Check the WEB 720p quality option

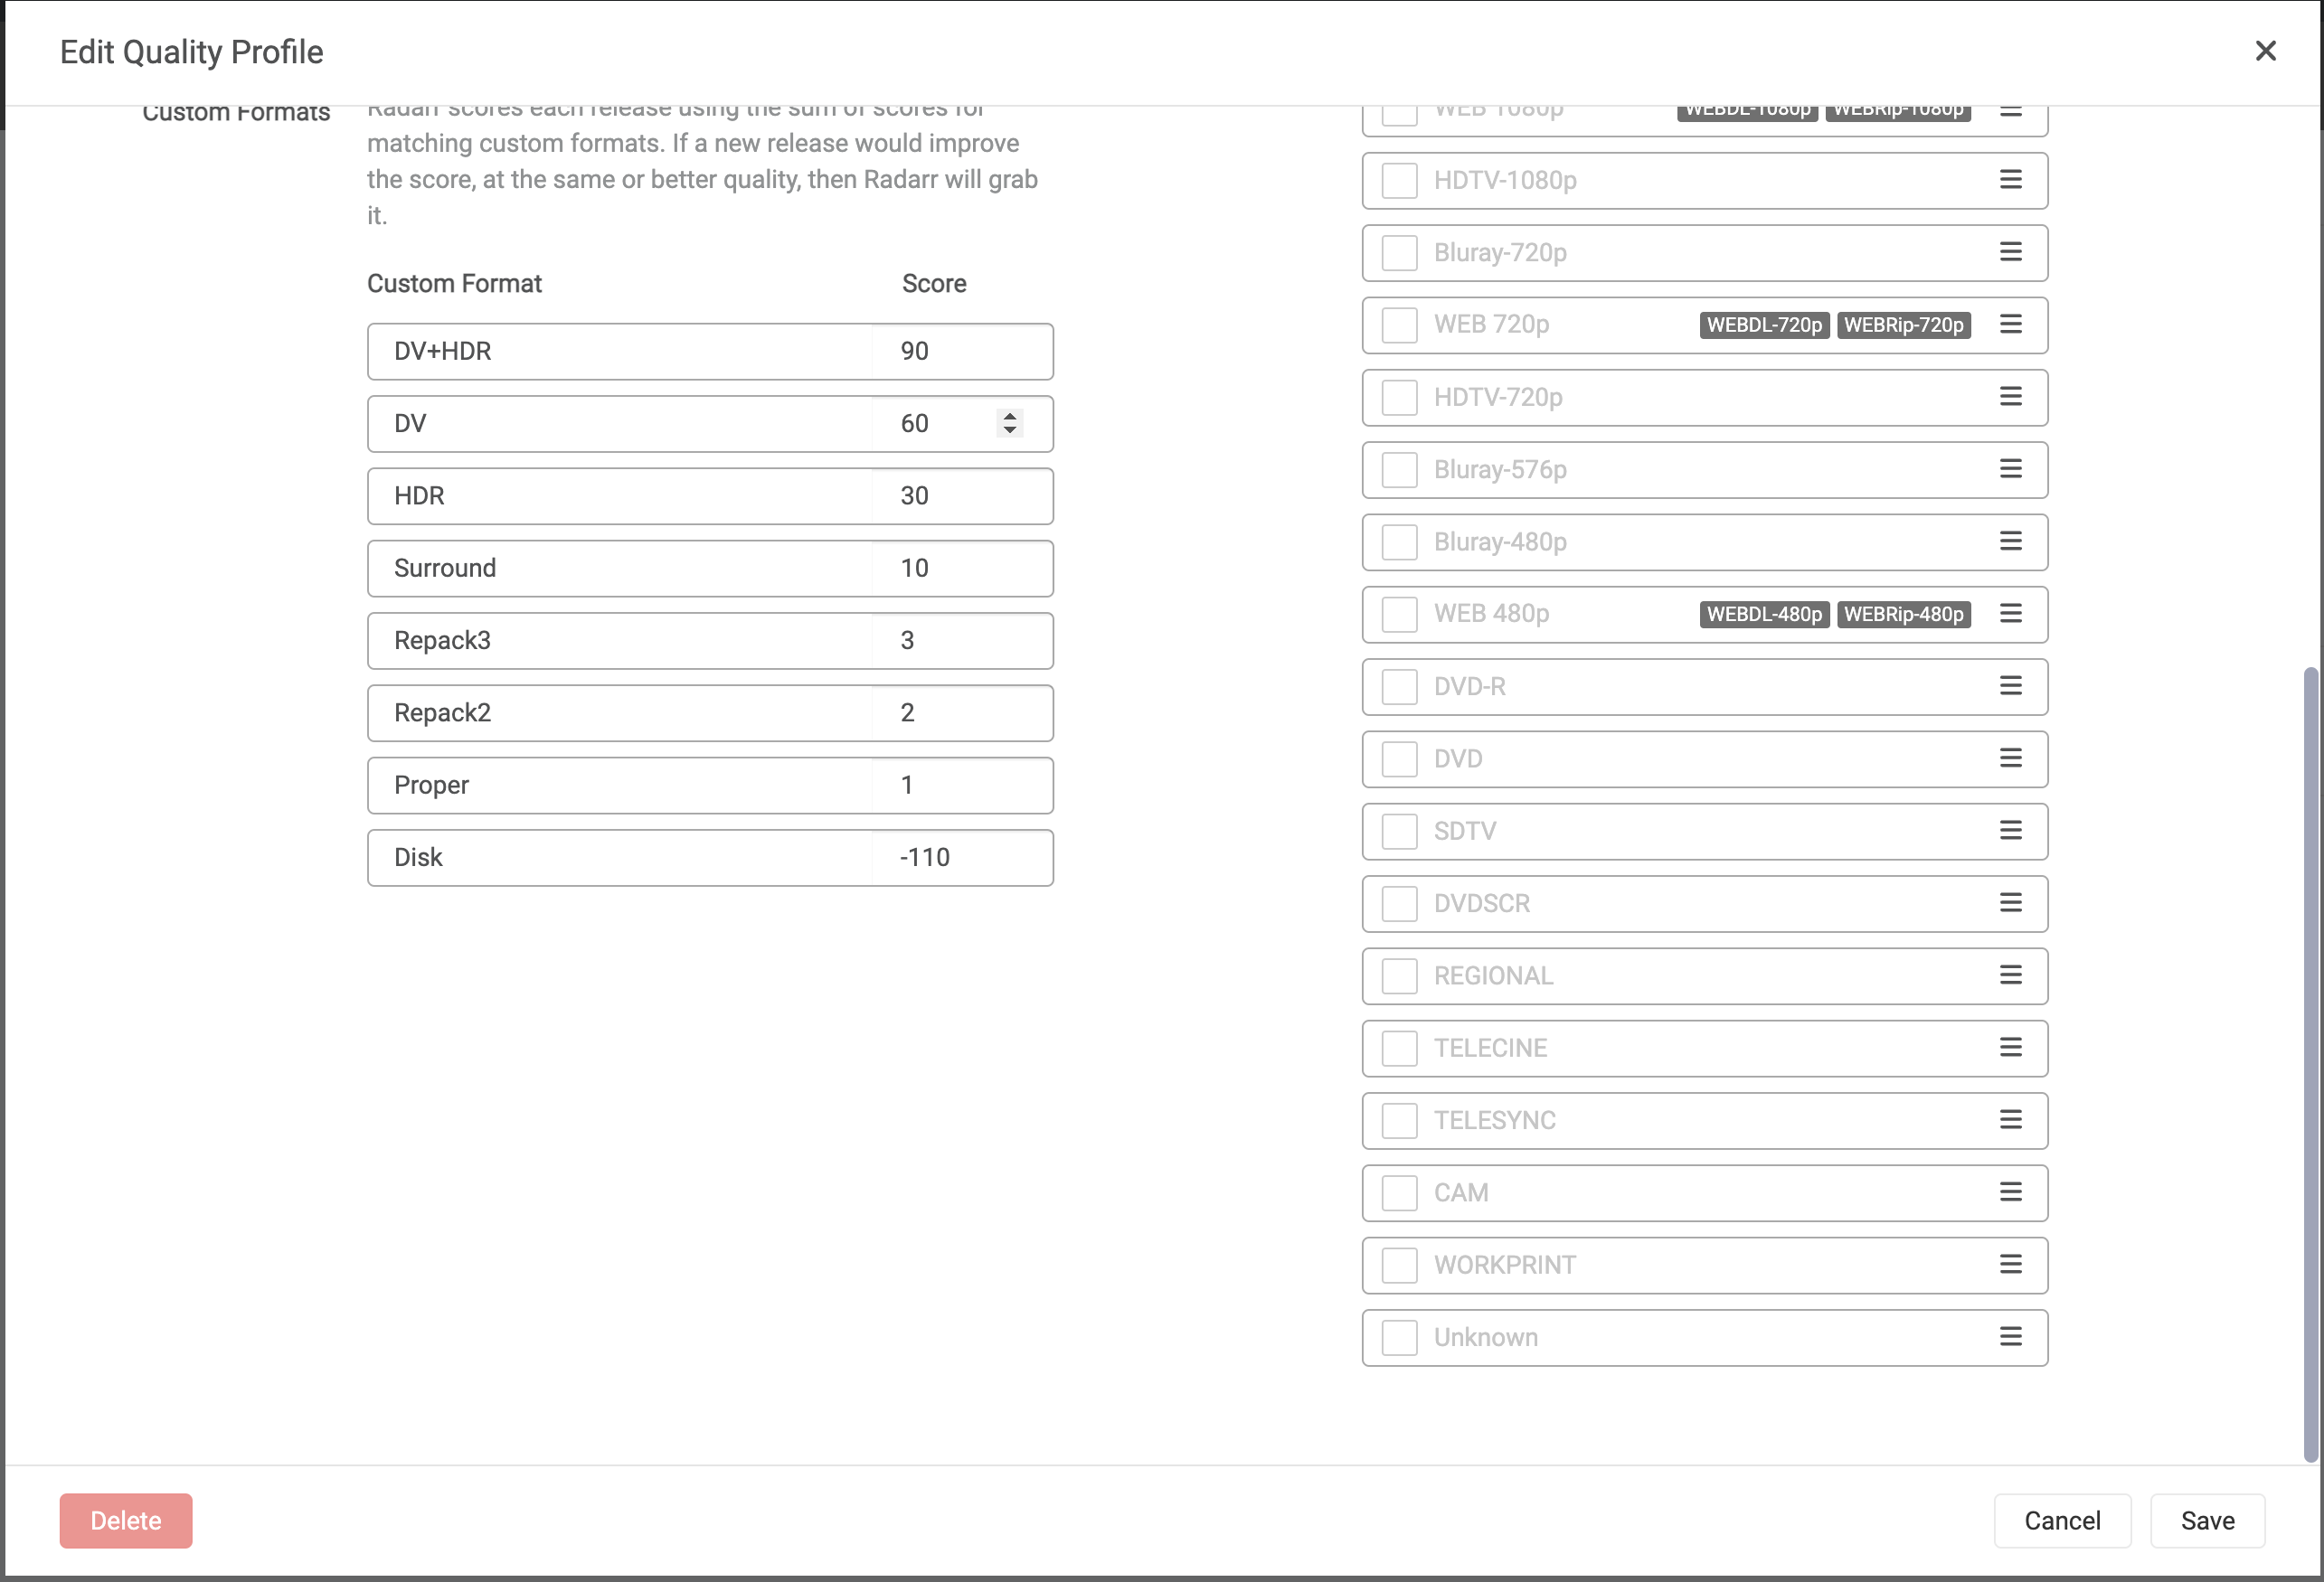pos(1398,325)
